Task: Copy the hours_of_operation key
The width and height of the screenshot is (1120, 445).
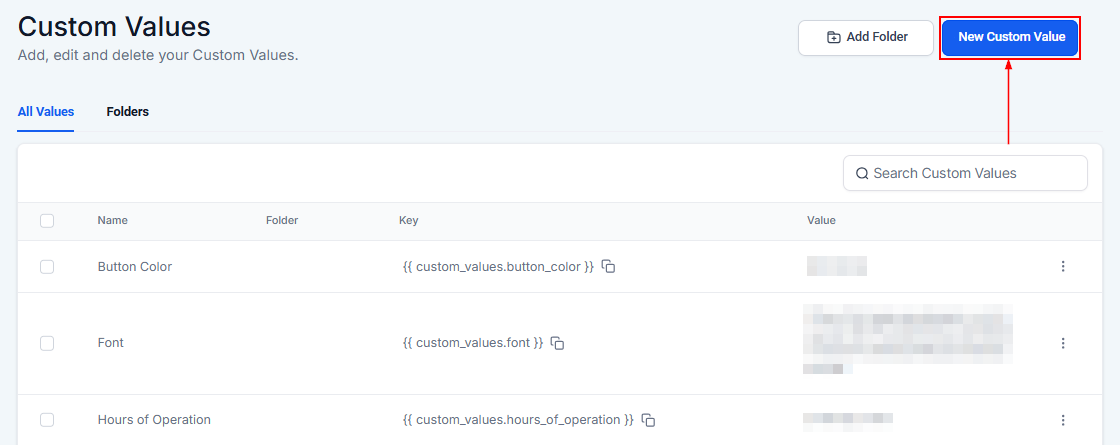Action: click(648, 420)
